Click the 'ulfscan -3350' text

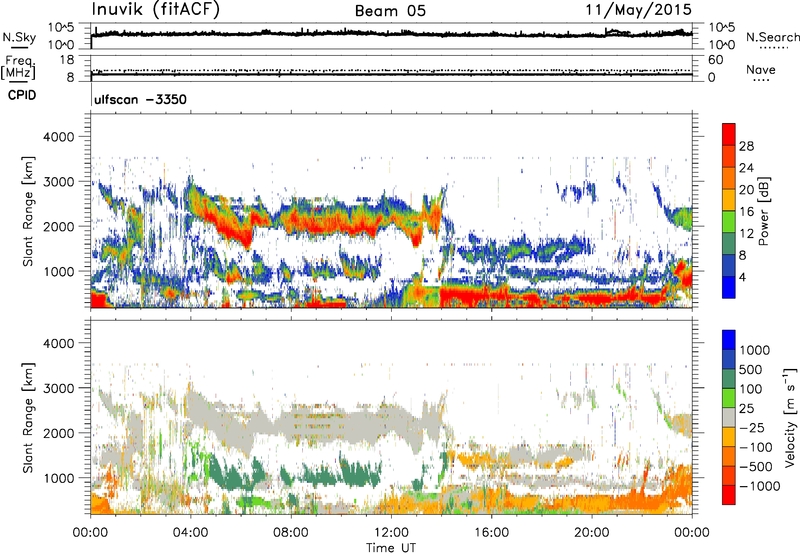(140, 99)
